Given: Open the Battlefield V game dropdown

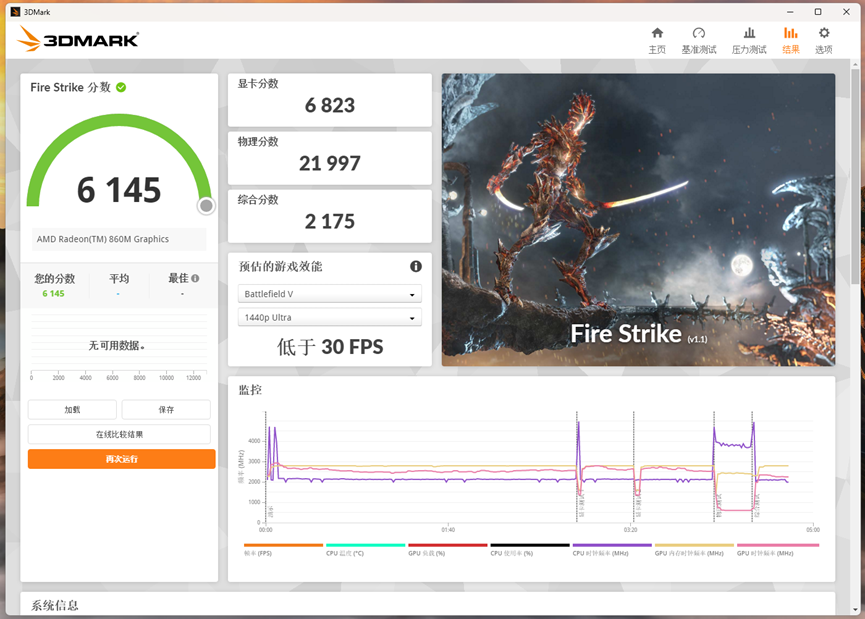Looking at the screenshot, I should pyautogui.click(x=329, y=294).
